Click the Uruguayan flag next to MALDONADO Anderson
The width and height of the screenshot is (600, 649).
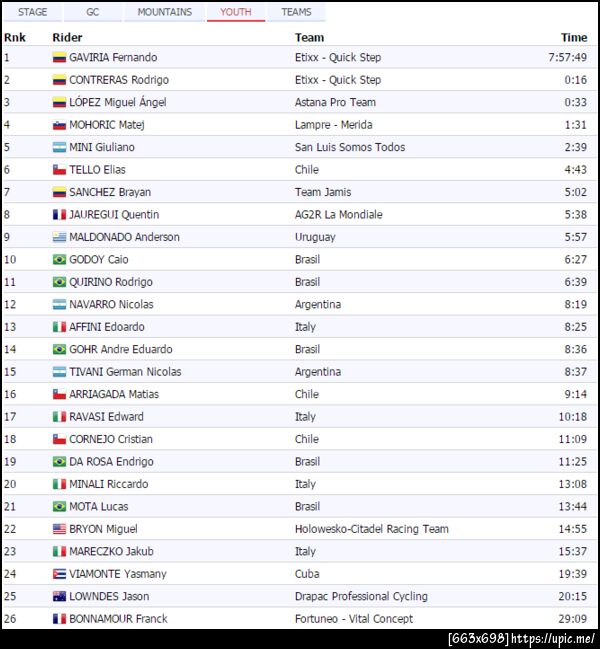(59, 237)
